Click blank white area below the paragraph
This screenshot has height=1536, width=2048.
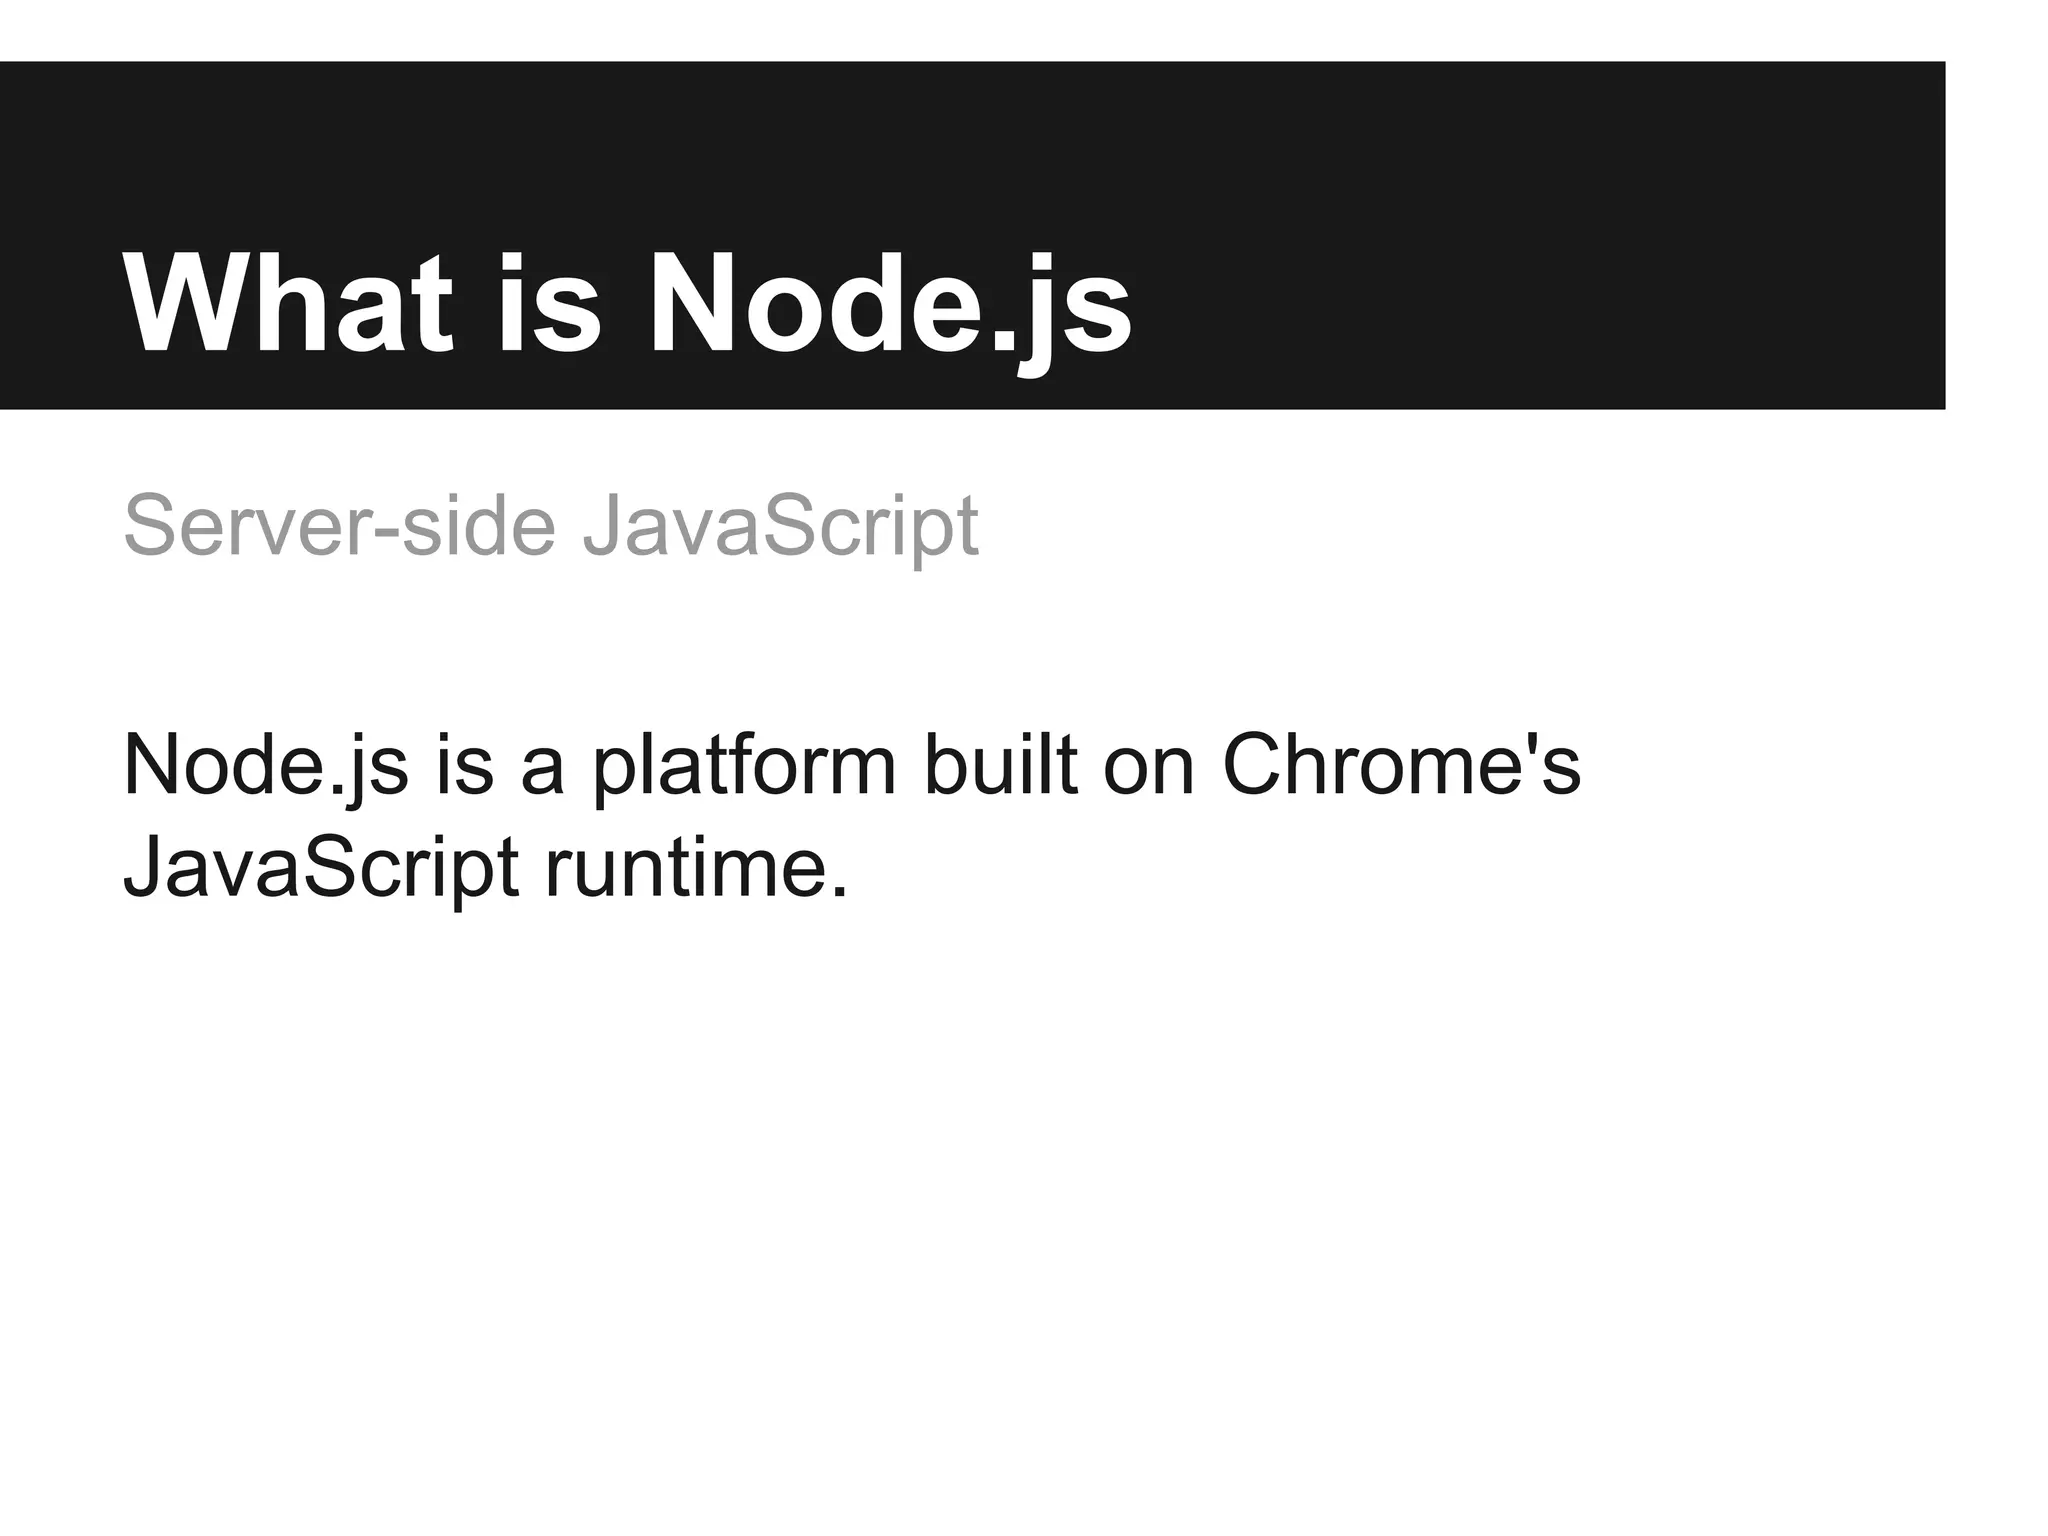[1000, 1200]
